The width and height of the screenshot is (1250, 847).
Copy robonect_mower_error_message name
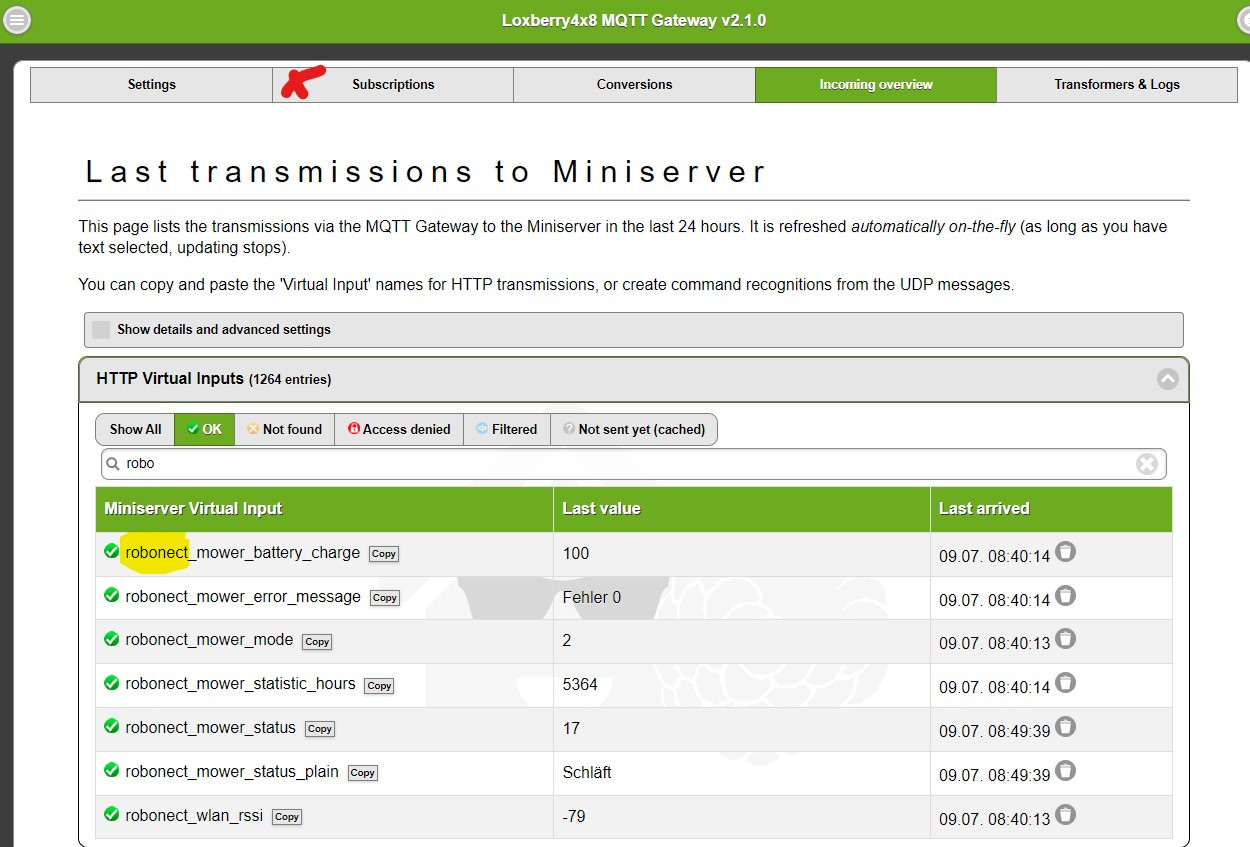tap(385, 597)
